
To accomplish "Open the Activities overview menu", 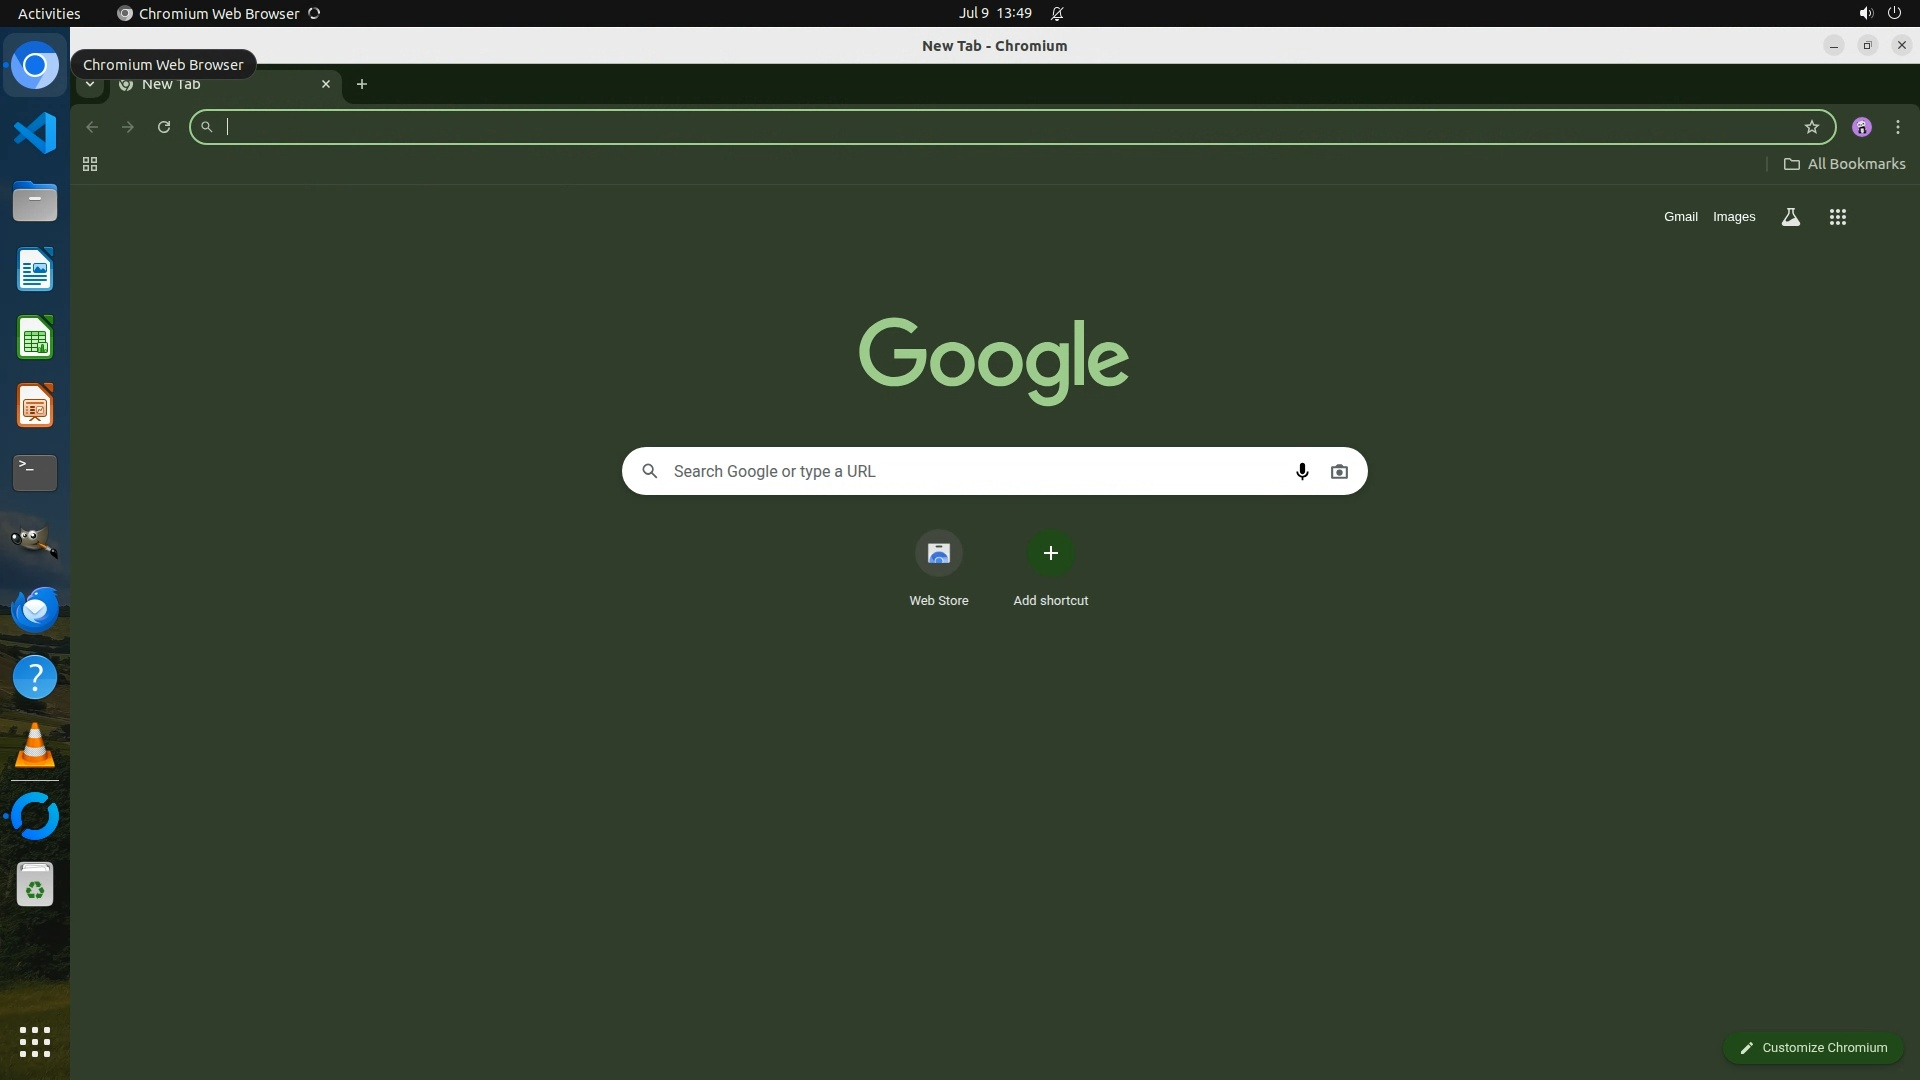I will 49,13.
